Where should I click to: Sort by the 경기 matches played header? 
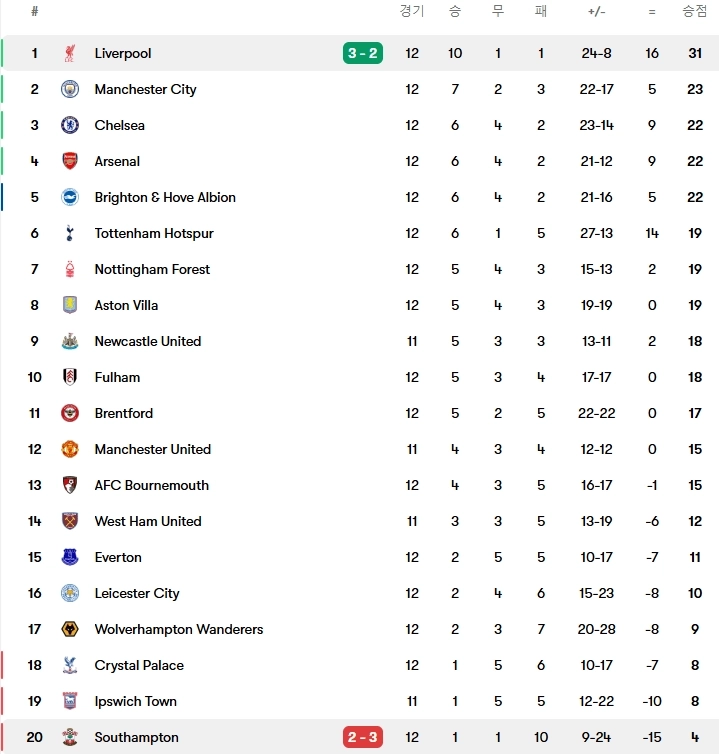[412, 11]
